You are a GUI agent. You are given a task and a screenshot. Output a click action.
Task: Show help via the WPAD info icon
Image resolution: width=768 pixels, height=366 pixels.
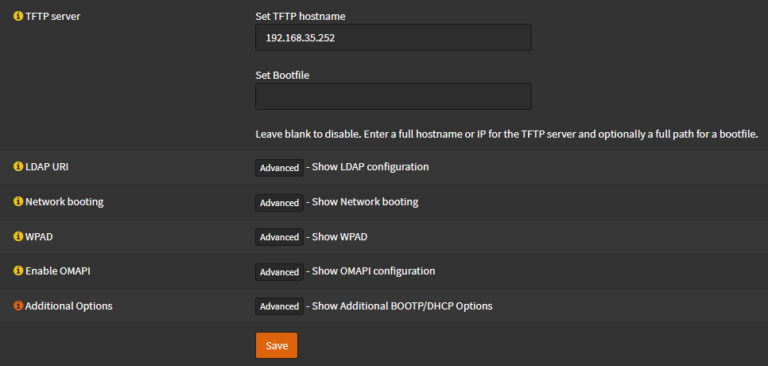coord(18,237)
